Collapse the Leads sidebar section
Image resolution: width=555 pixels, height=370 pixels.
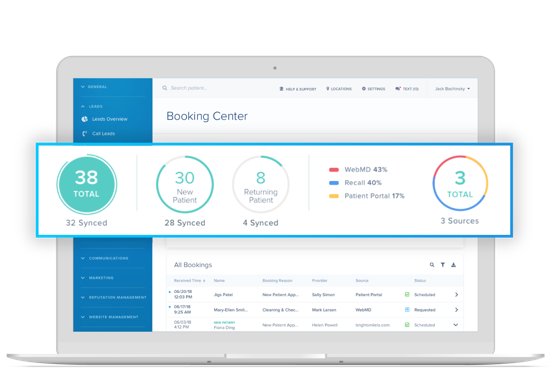(92, 106)
